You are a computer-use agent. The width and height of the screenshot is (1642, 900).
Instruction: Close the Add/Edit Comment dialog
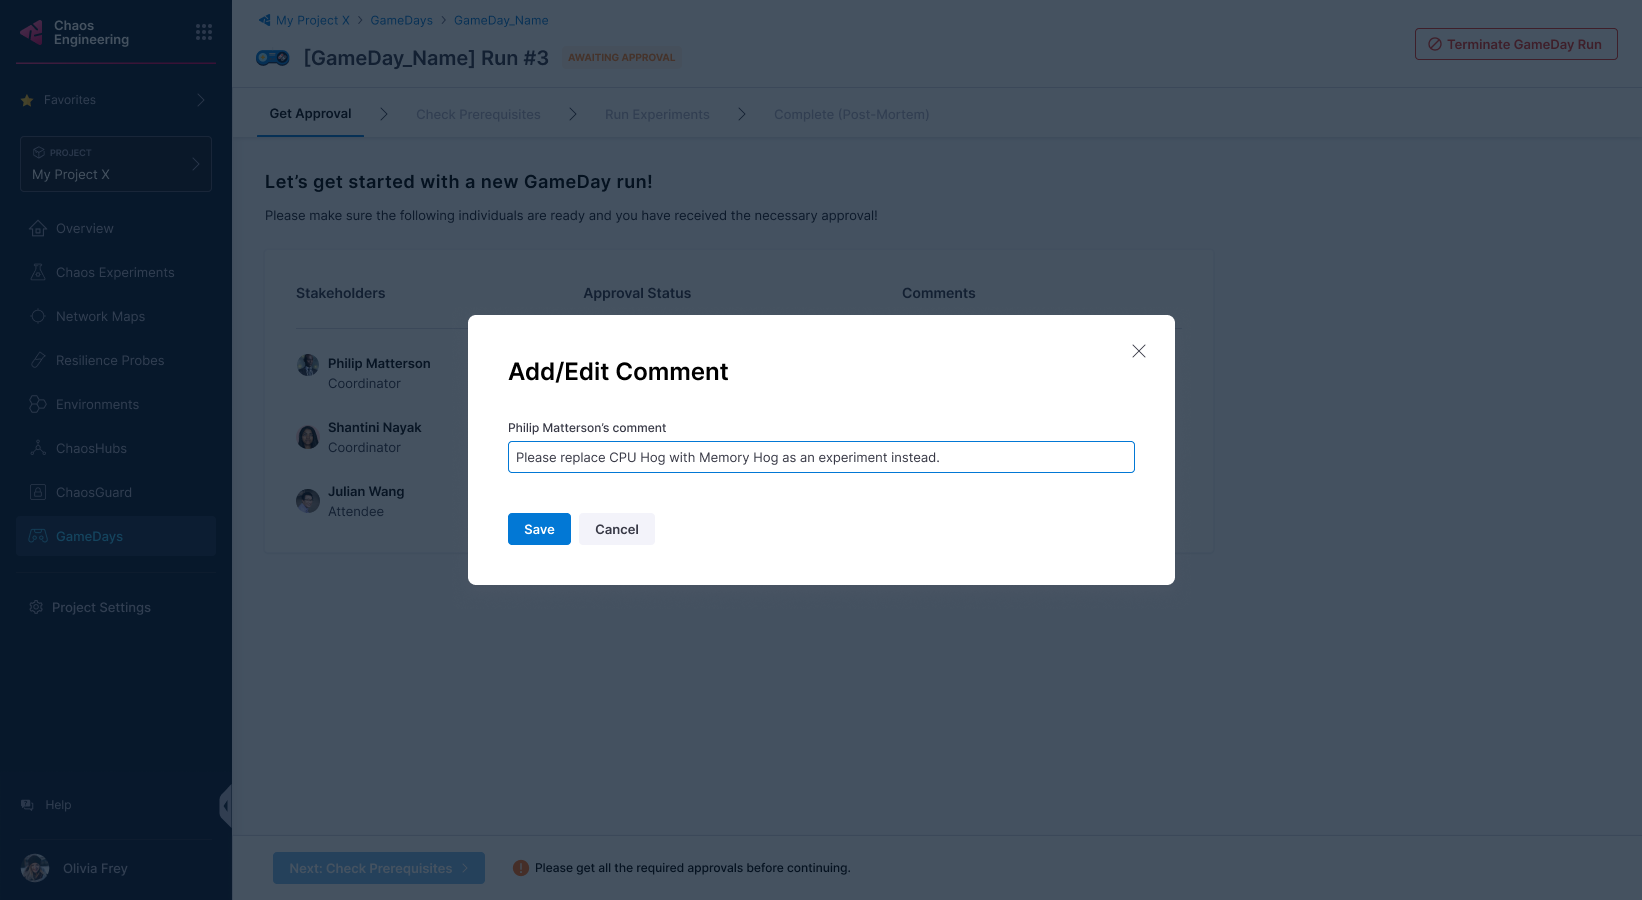coord(1138,351)
